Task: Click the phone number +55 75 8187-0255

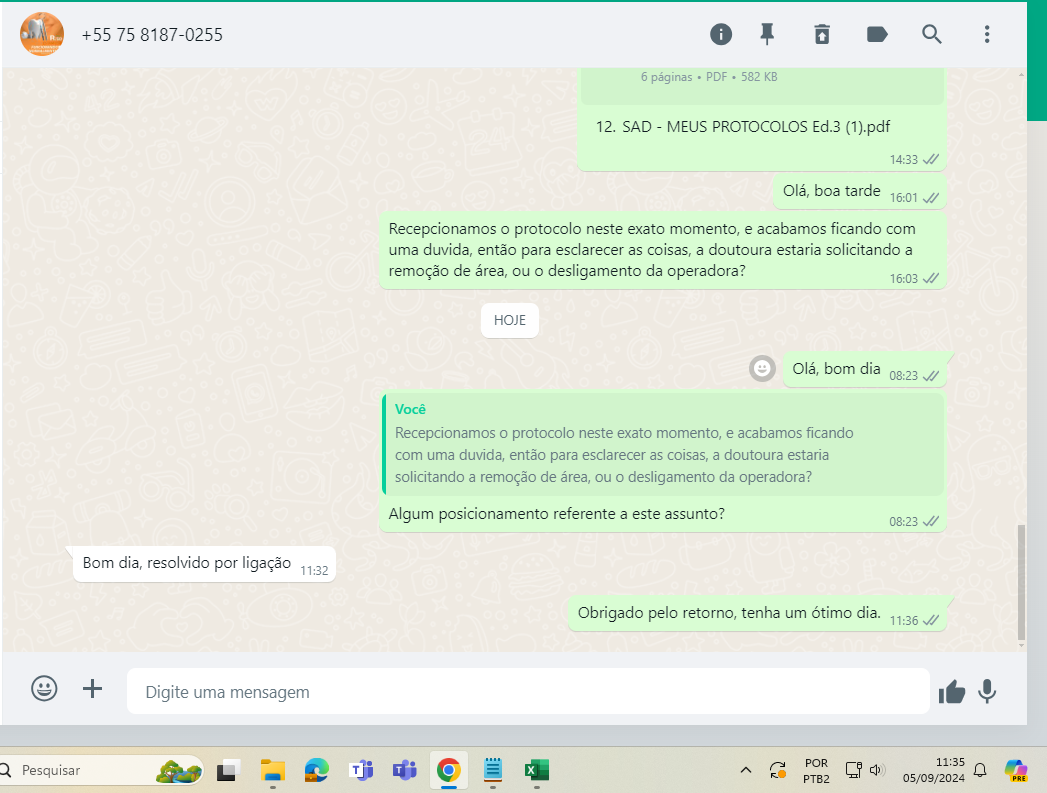Action: point(152,35)
